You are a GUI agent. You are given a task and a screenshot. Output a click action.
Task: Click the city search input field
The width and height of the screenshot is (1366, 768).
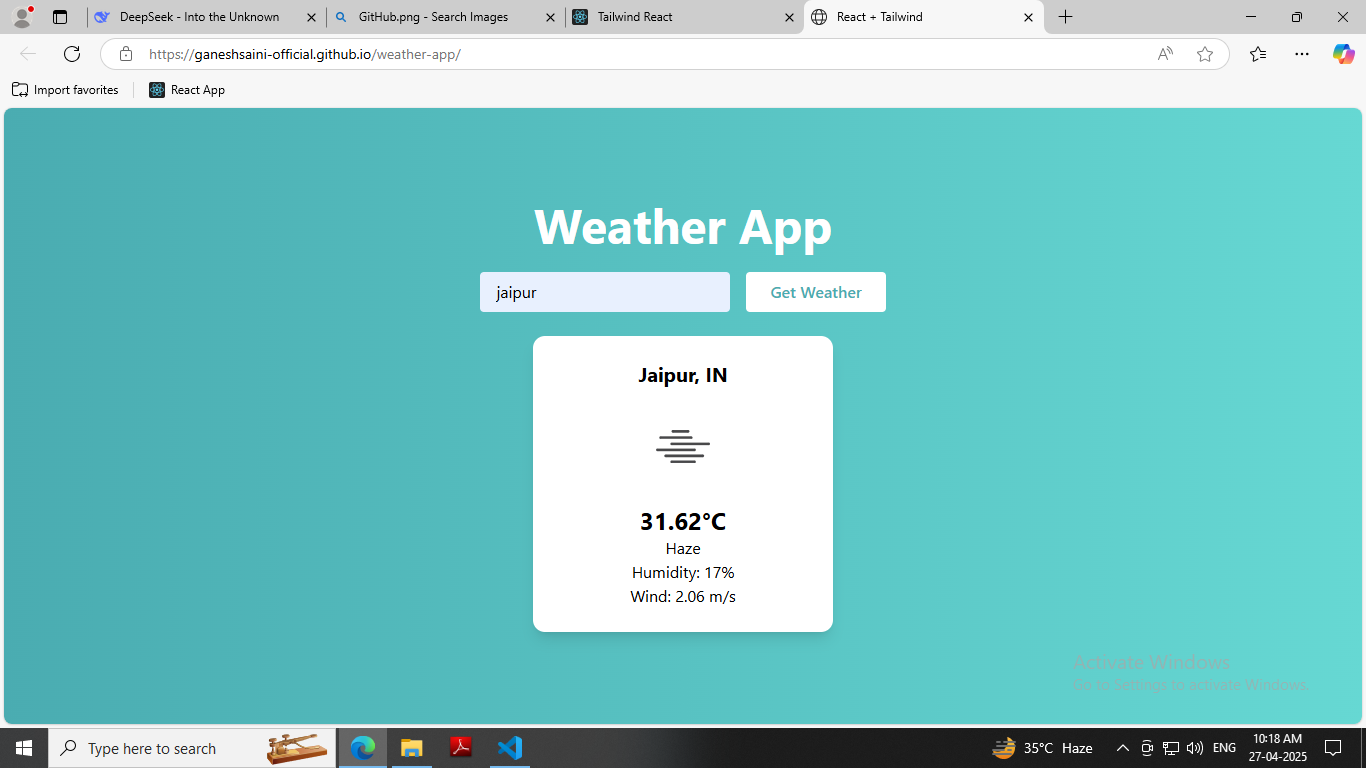click(x=604, y=292)
